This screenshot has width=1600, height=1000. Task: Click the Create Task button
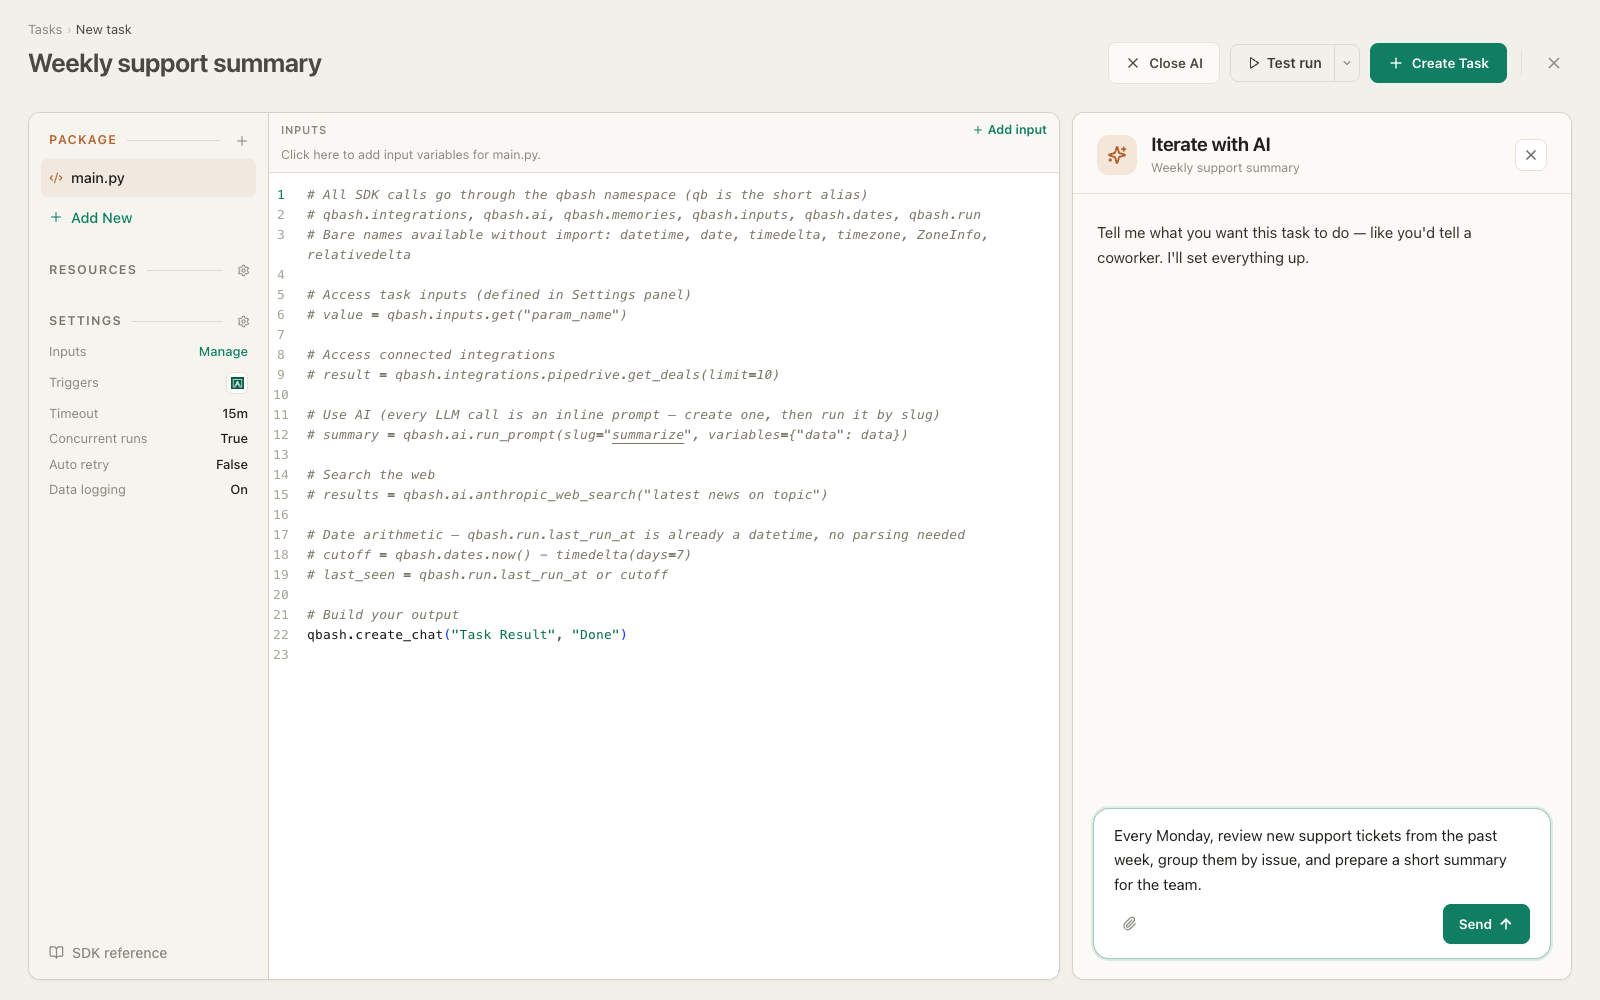[1438, 63]
